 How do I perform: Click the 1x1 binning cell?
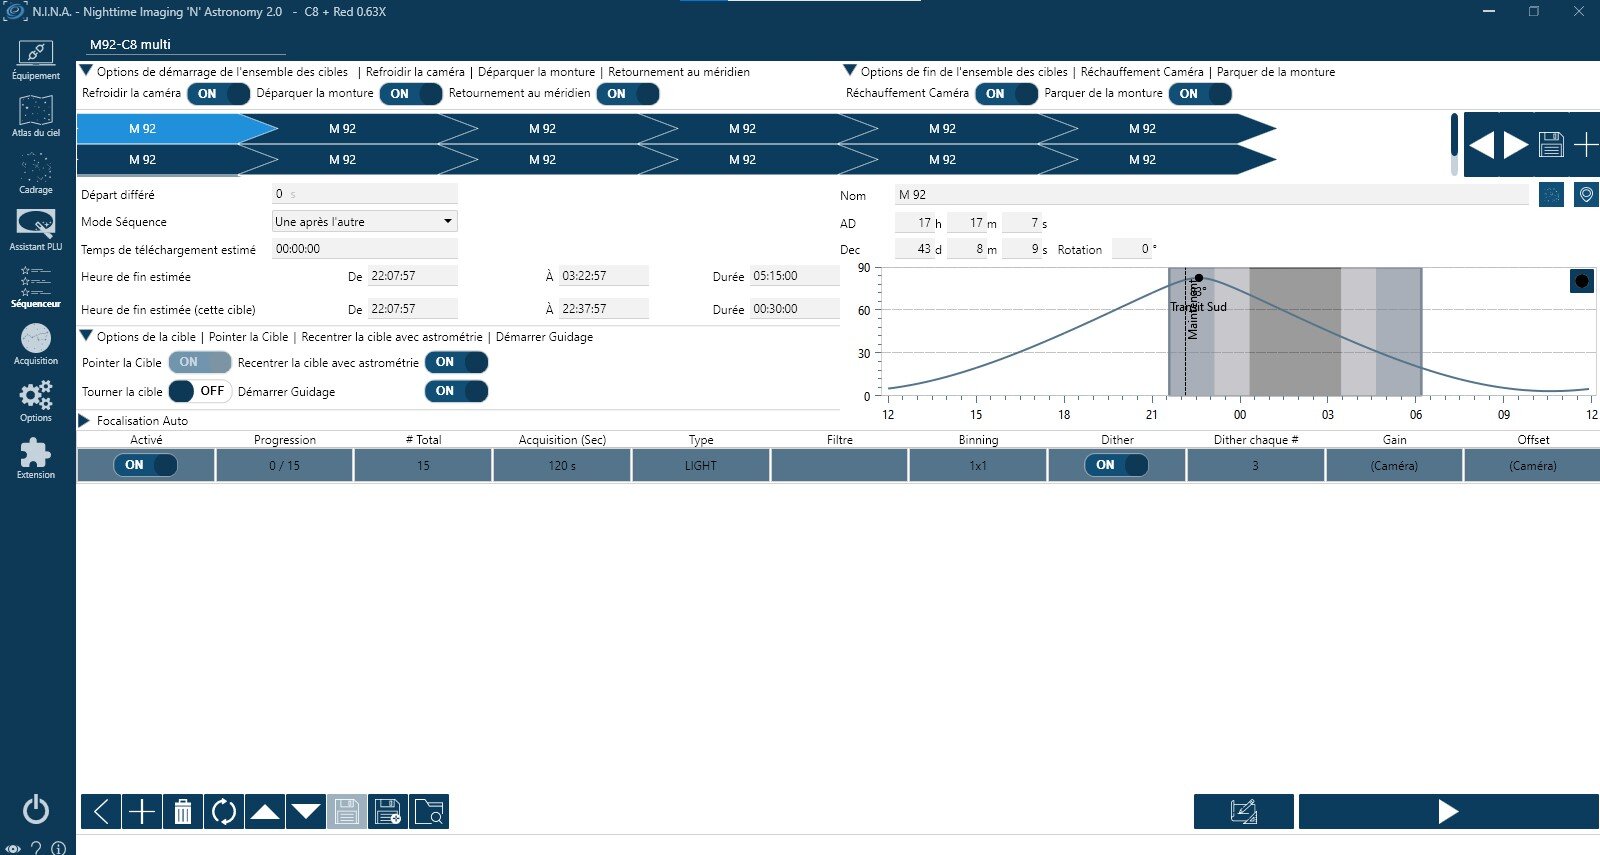click(978, 465)
